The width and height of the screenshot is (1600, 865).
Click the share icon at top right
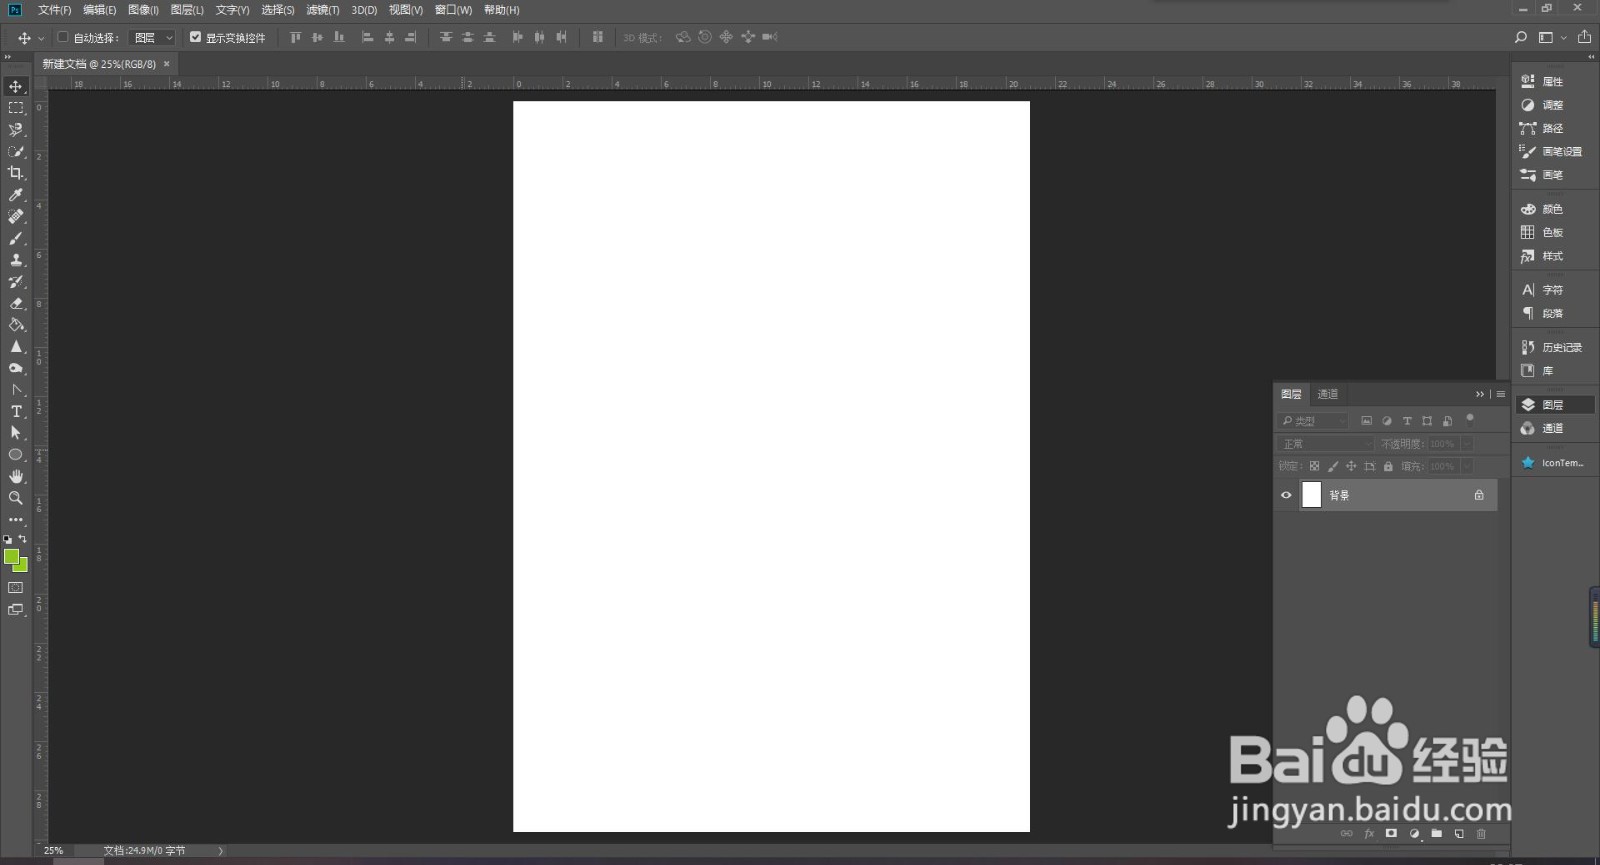pyautogui.click(x=1584, y=37)
